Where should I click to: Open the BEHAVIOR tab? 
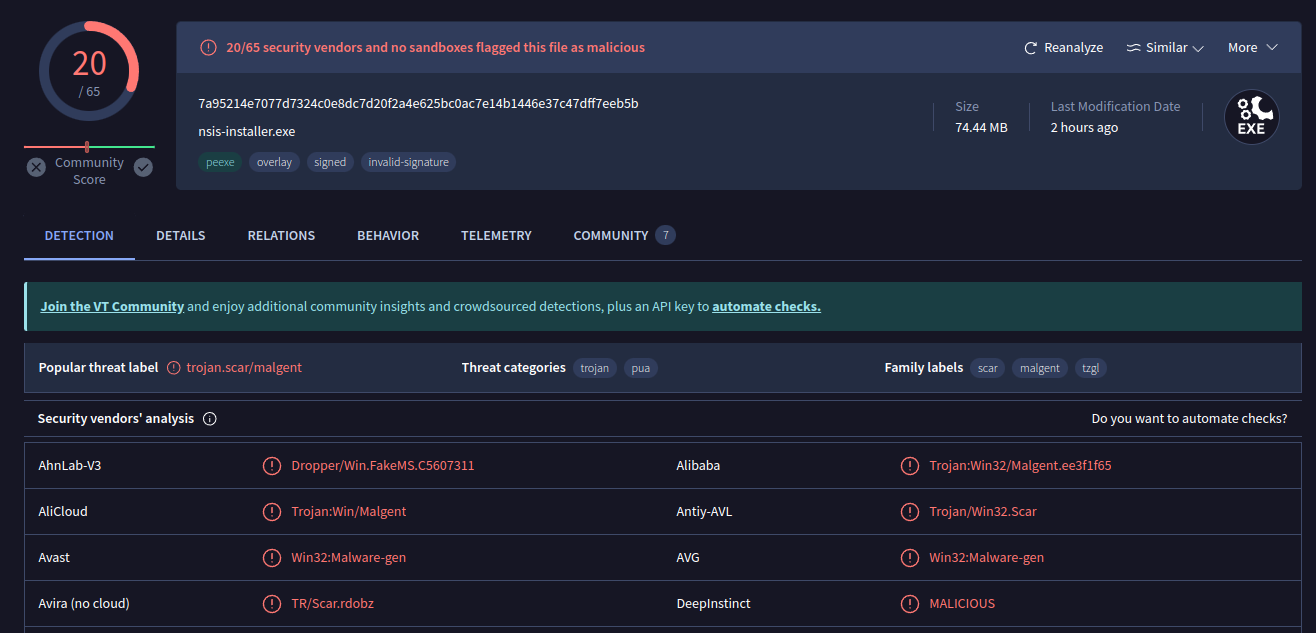(x=388, y=236)
